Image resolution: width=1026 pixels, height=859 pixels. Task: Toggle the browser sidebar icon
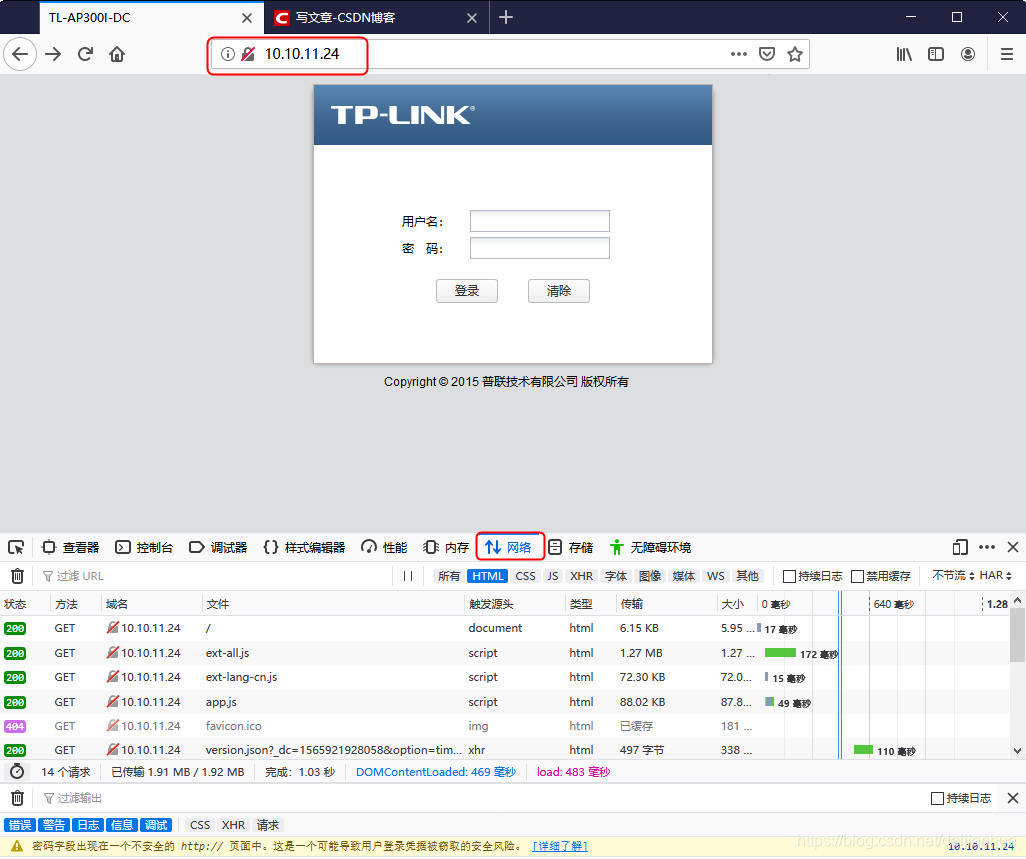pos(936,54)
